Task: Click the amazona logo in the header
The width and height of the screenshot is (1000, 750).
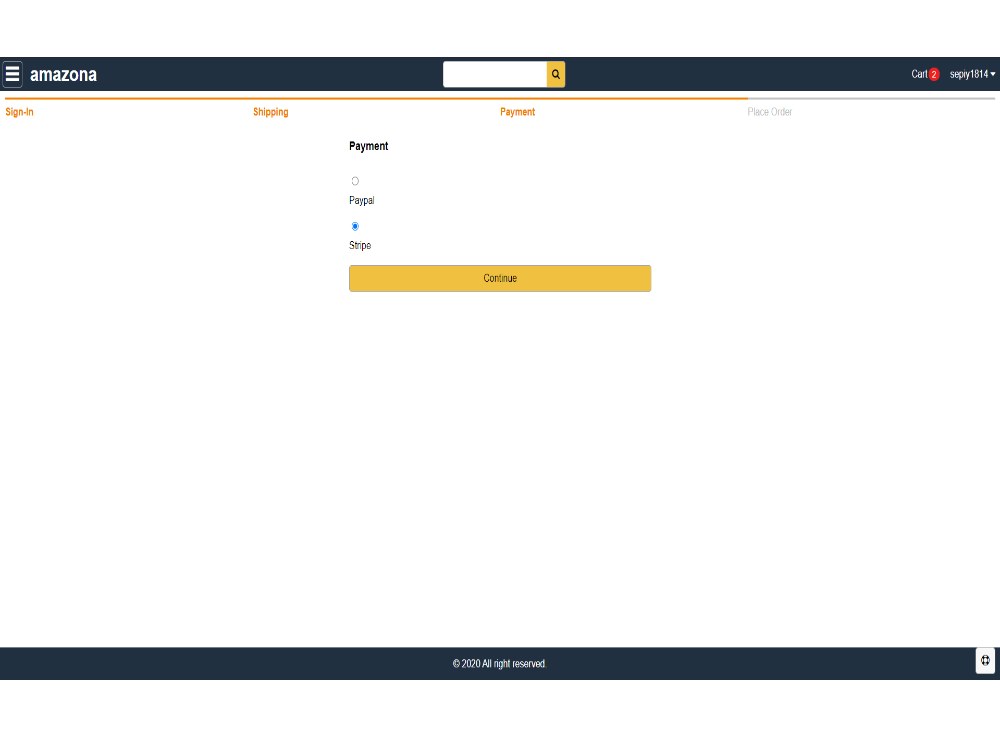Action: point(64,74)
